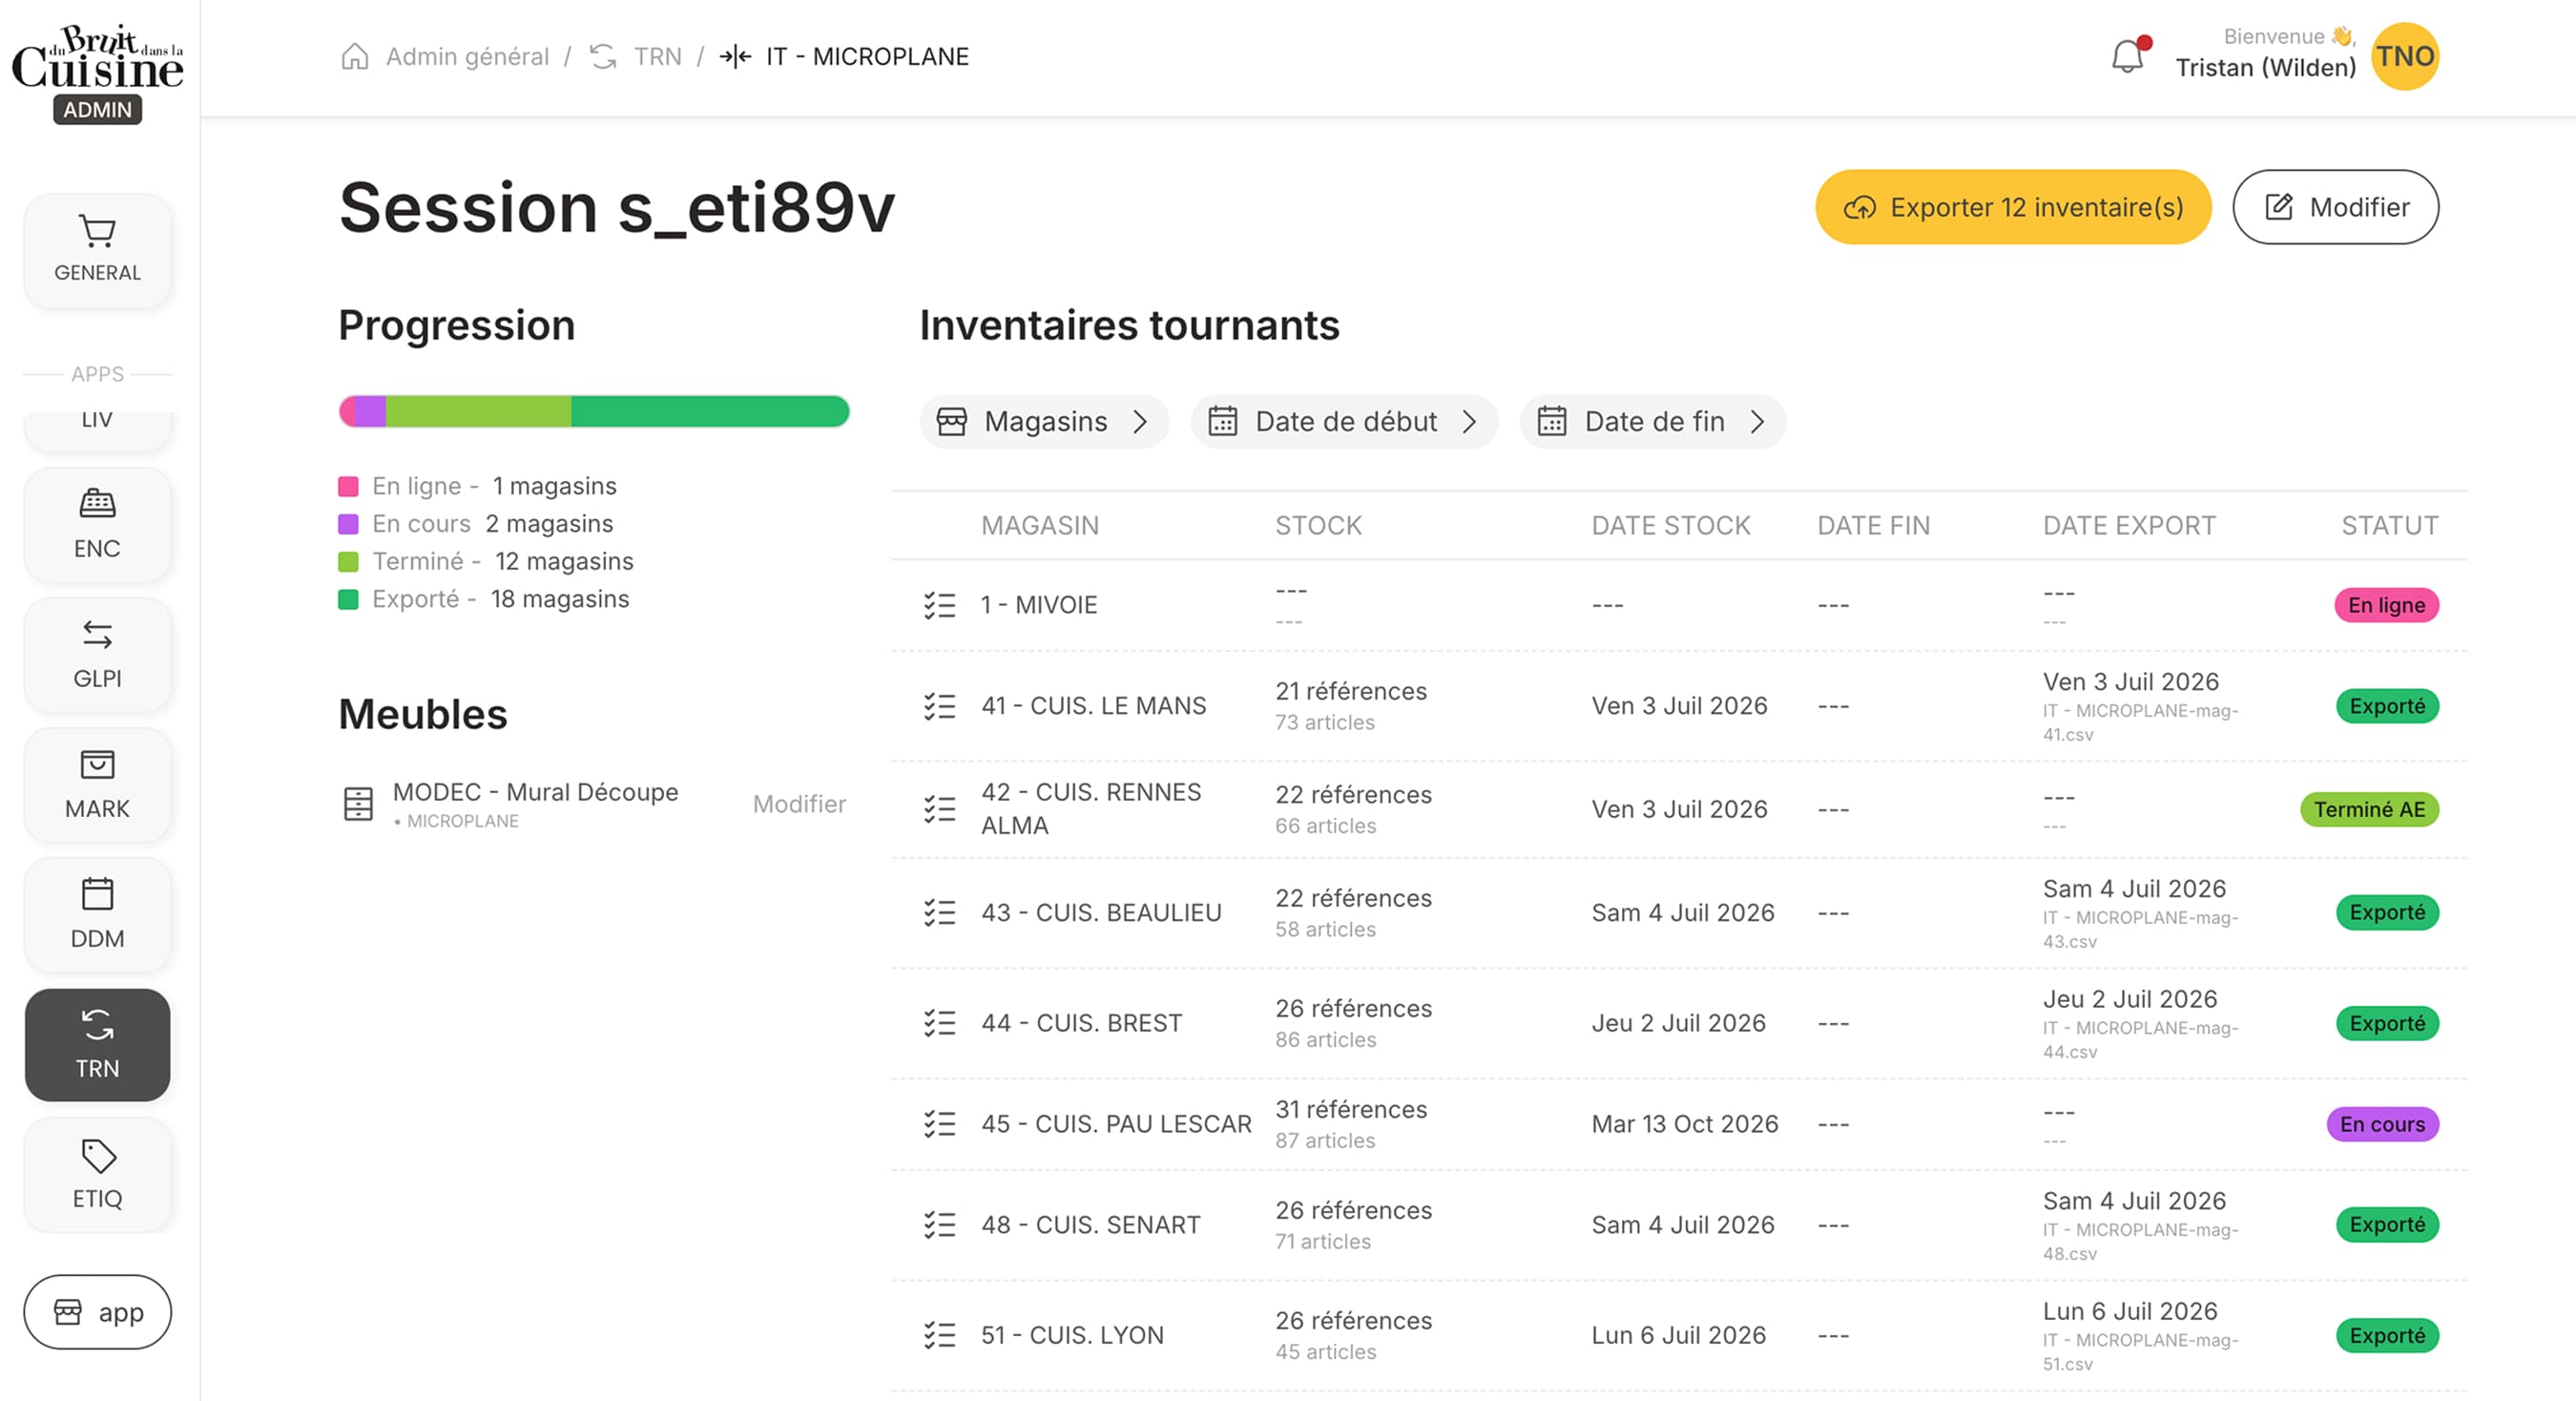Click the En ligne status badge
This screenshot has width=2576, height=1401.
point(2386,605)
